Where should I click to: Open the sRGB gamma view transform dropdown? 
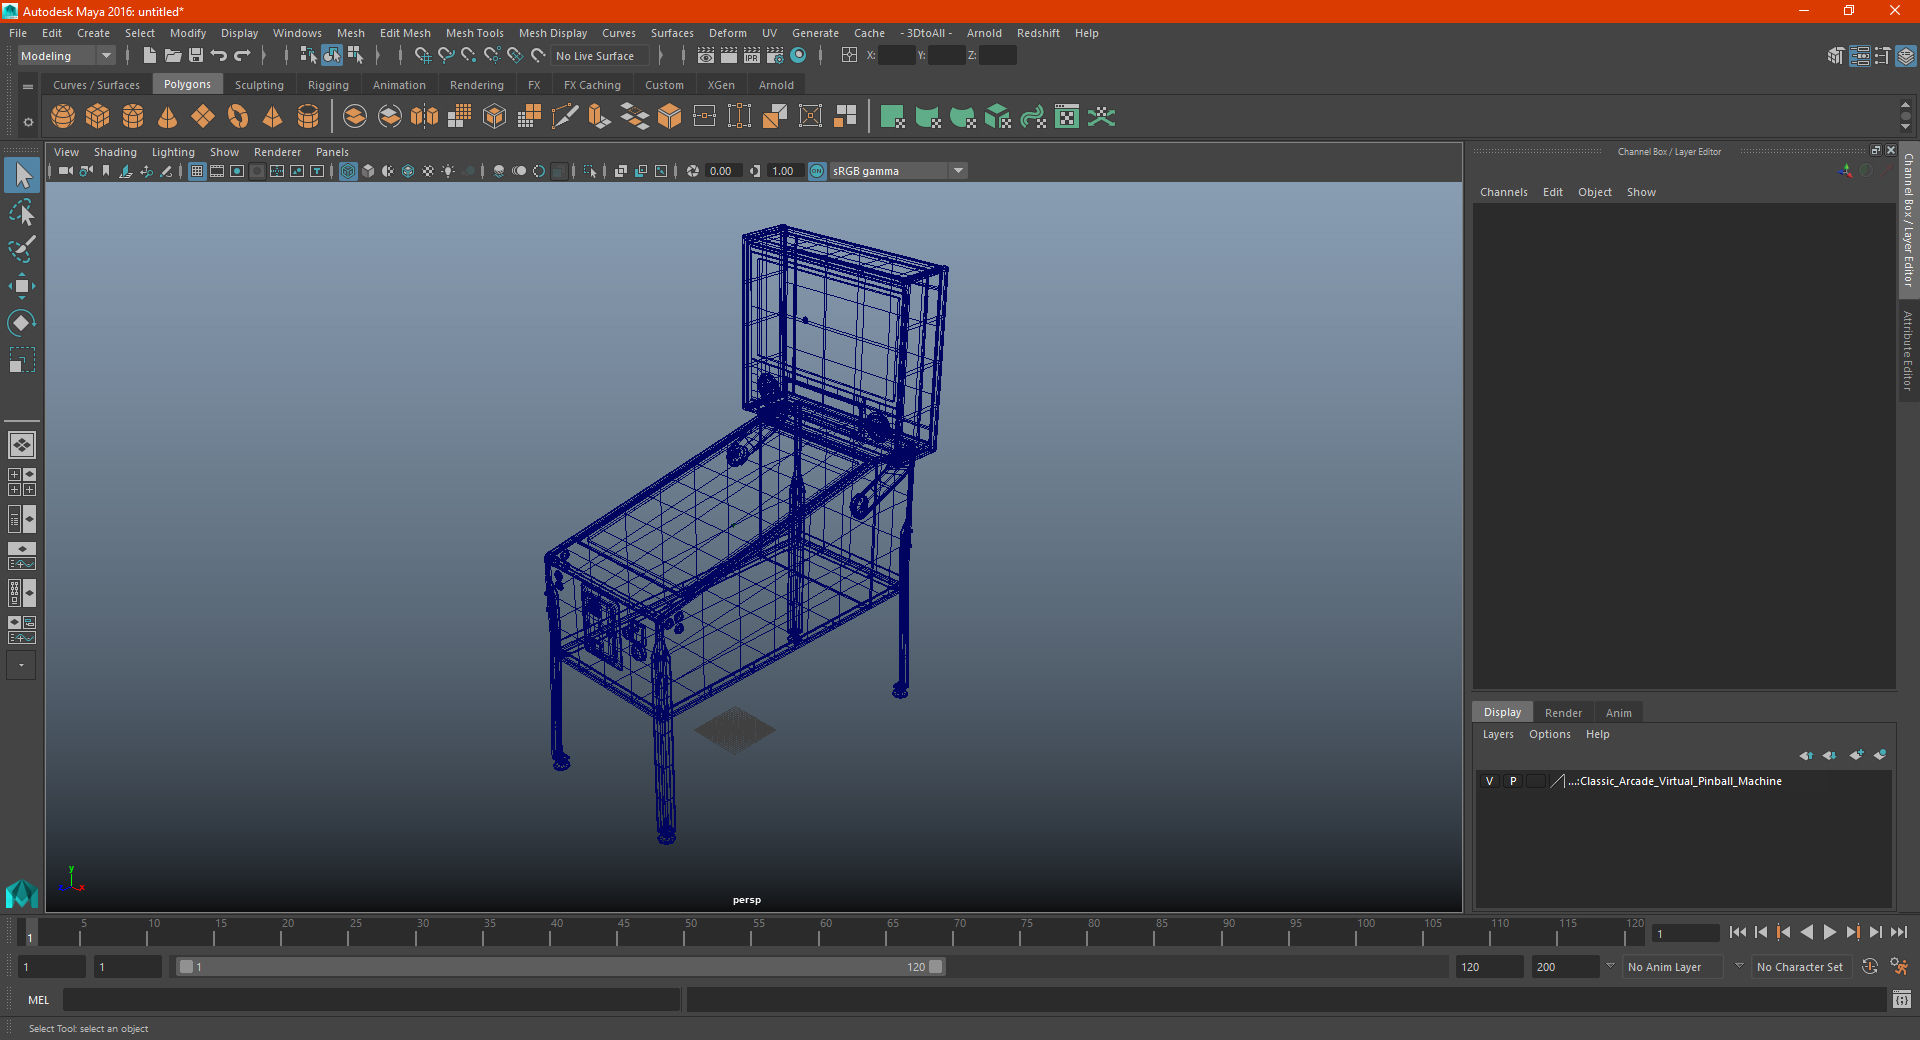[898, 171]
